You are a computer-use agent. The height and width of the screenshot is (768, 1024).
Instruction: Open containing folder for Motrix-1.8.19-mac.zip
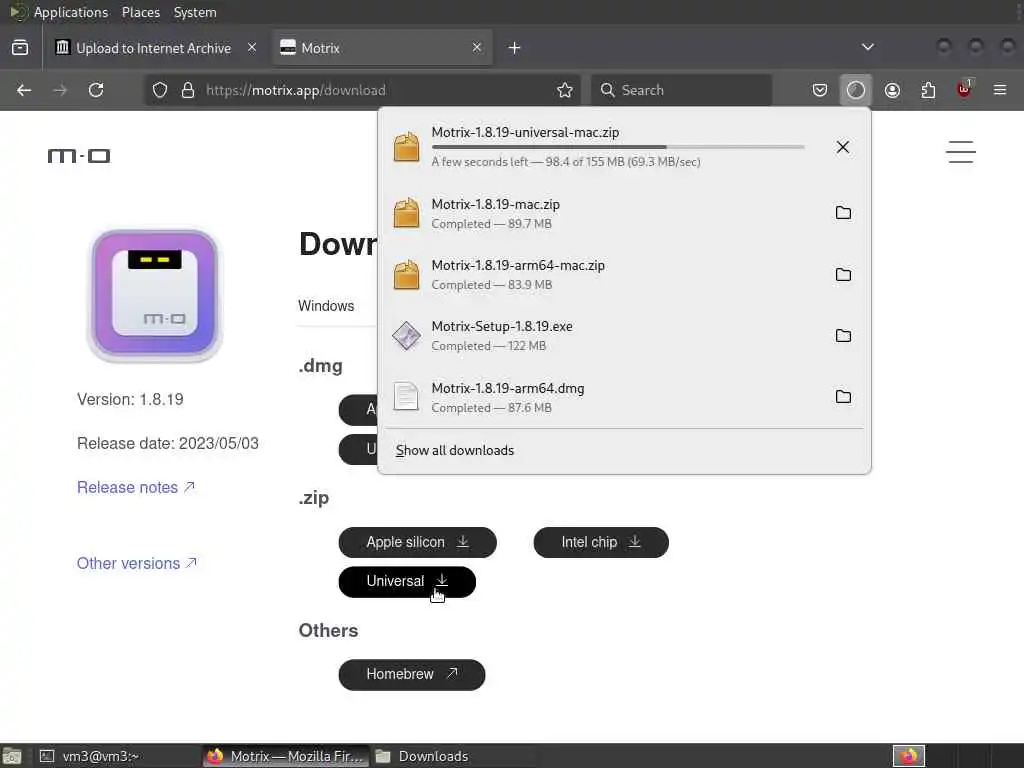pos(843,213)
